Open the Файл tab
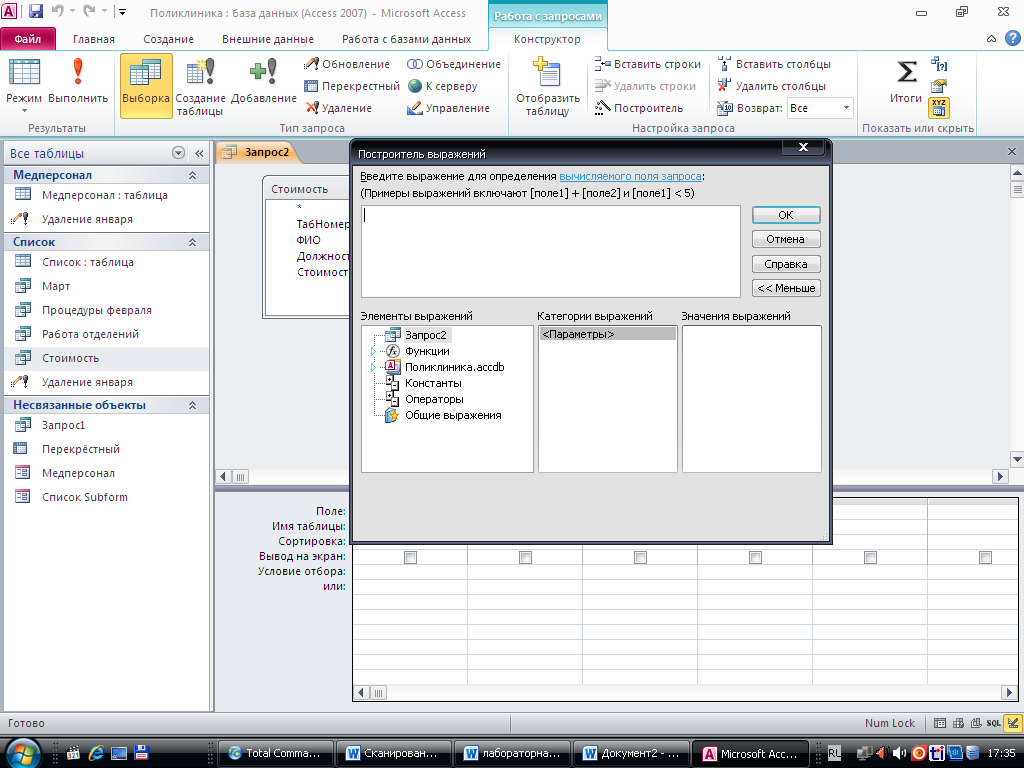 click(x=27, y=39)
